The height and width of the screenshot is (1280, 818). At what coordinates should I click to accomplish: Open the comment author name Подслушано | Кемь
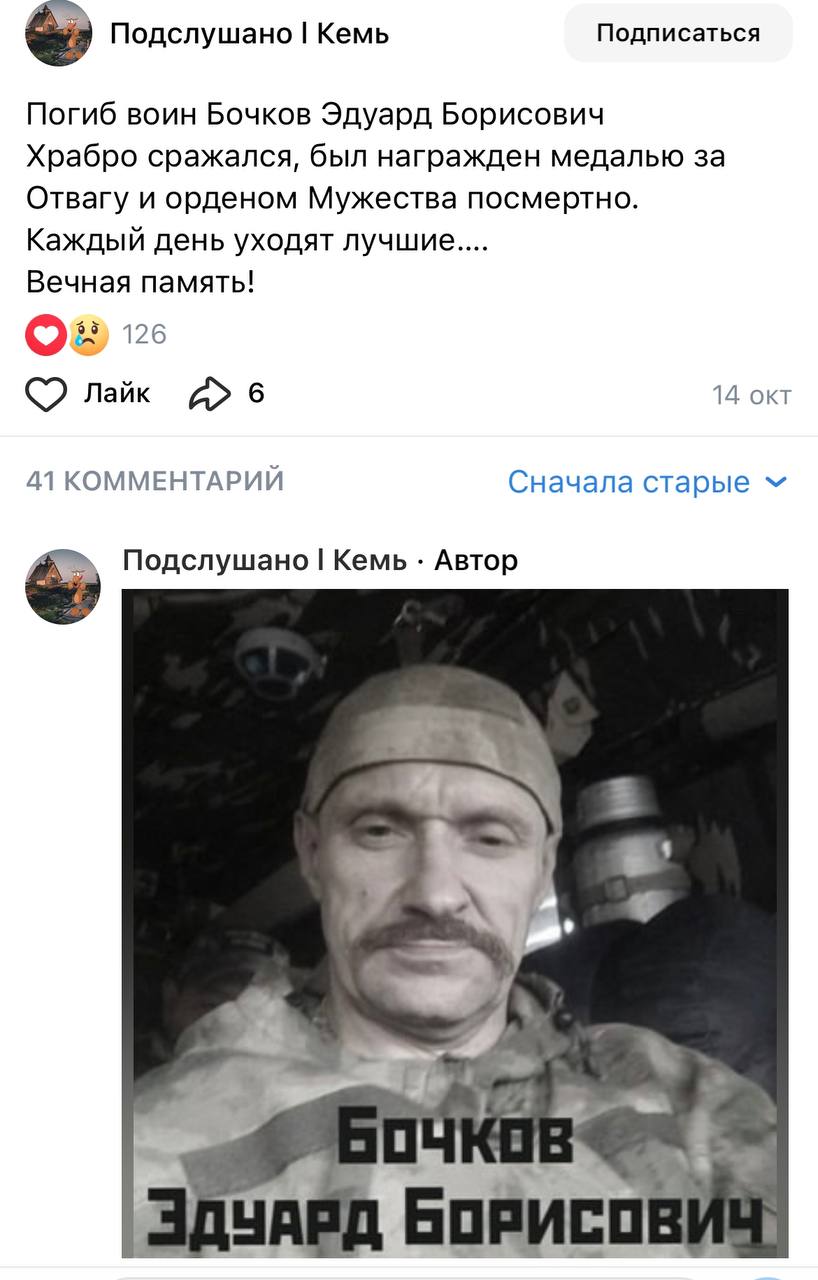pyautogui.click(x=265, y=561)
